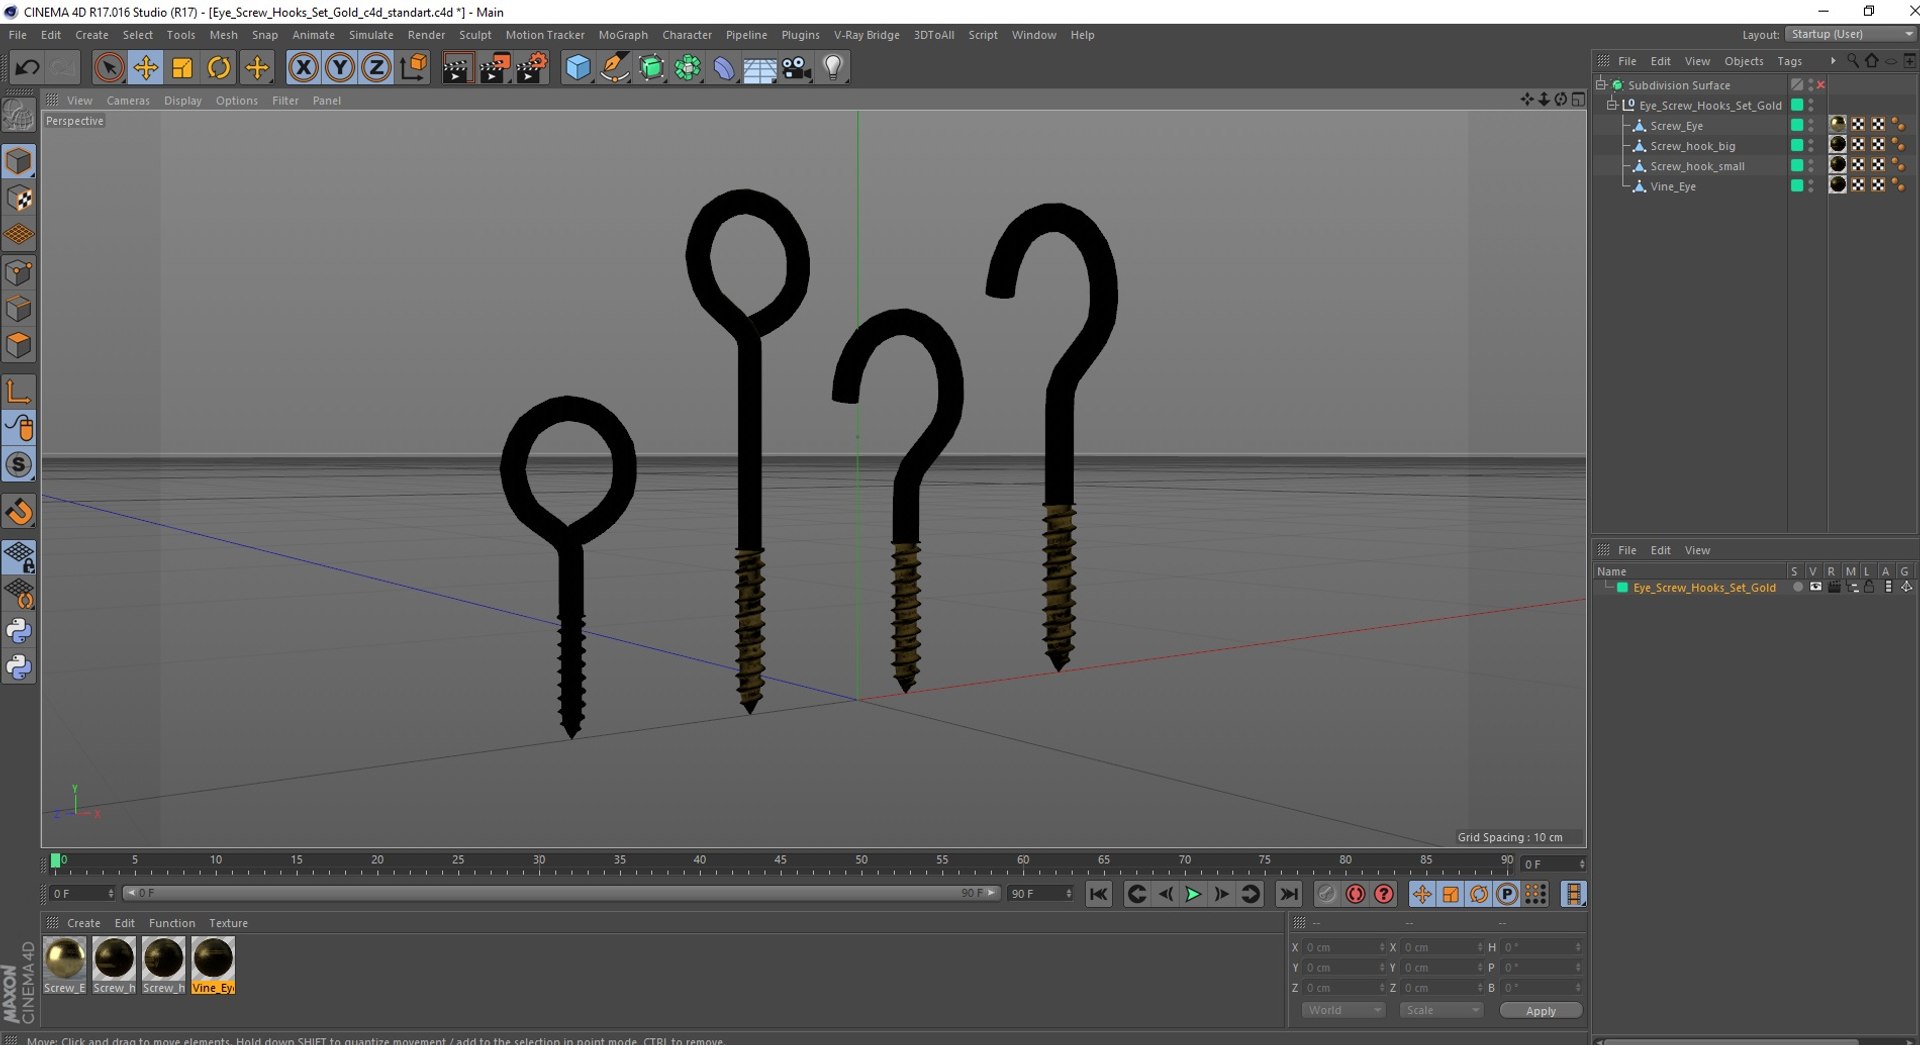Enable the Record Active Objects button
Image resolution: width=1920 pixels, height=1045 pixels.
(1355, 894)
